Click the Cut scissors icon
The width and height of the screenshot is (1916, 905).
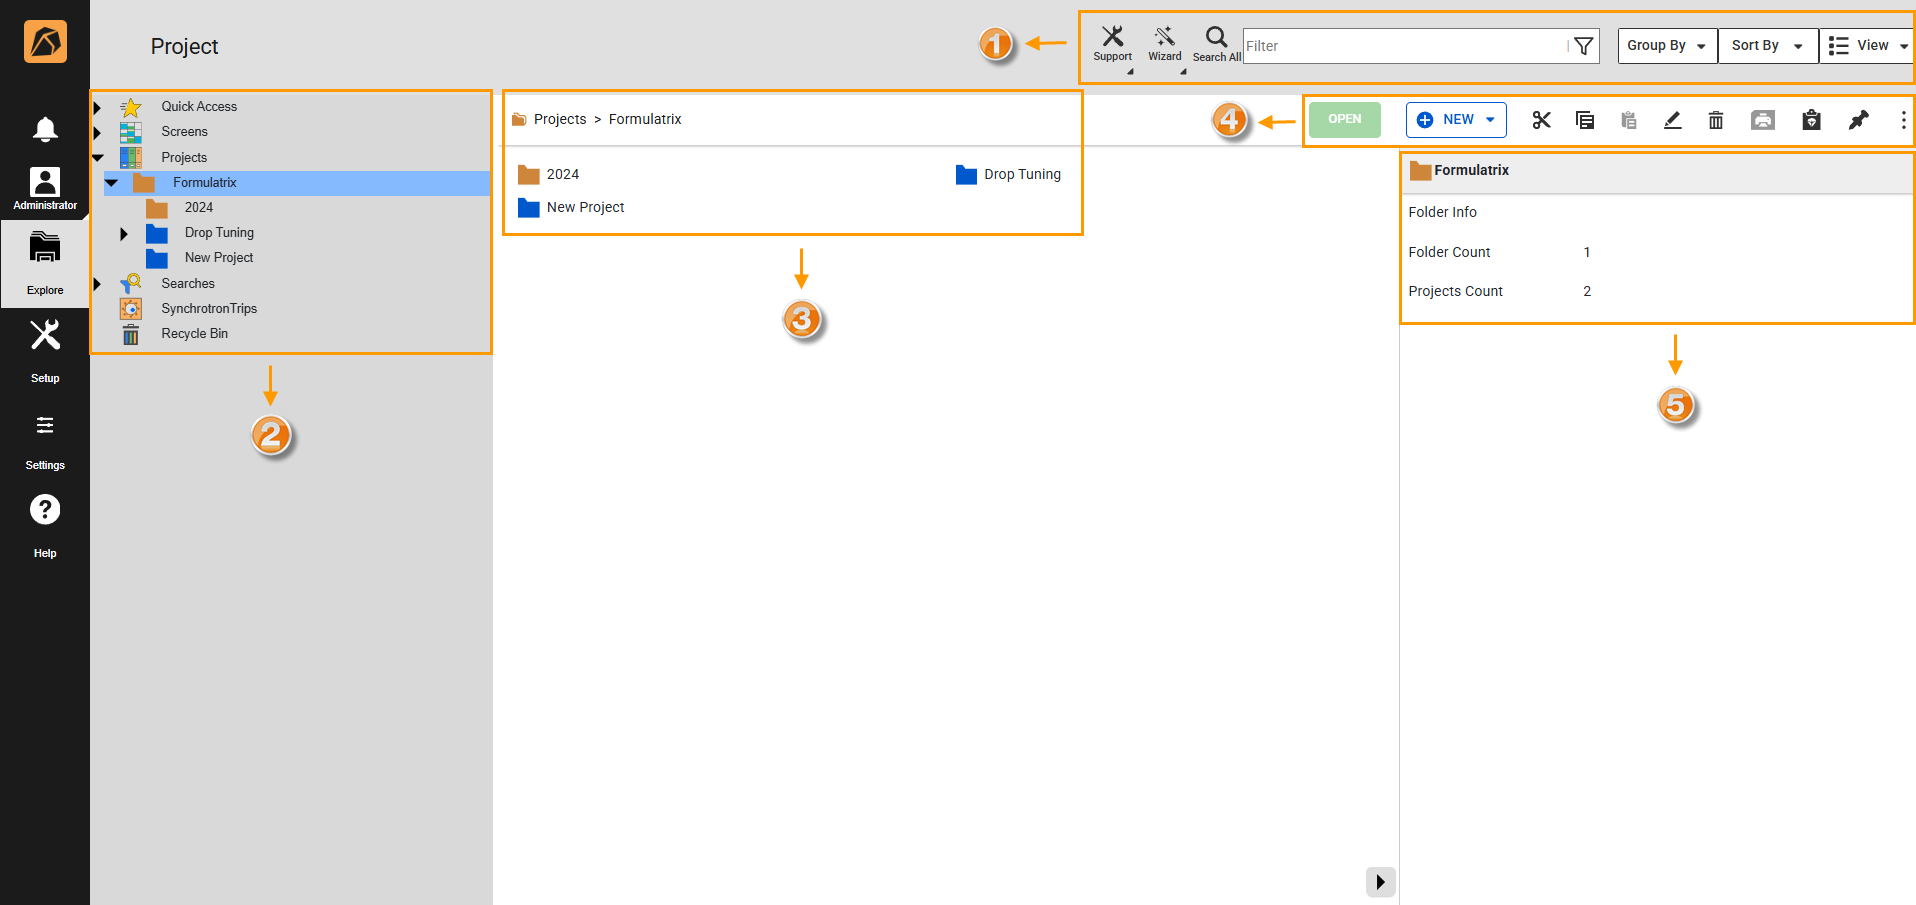(1541, 120)
